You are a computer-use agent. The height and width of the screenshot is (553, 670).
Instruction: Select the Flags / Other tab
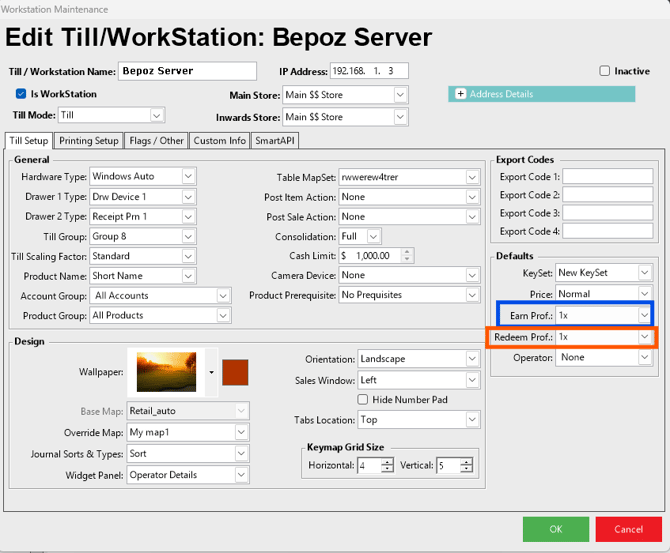[x=157, y=141]
